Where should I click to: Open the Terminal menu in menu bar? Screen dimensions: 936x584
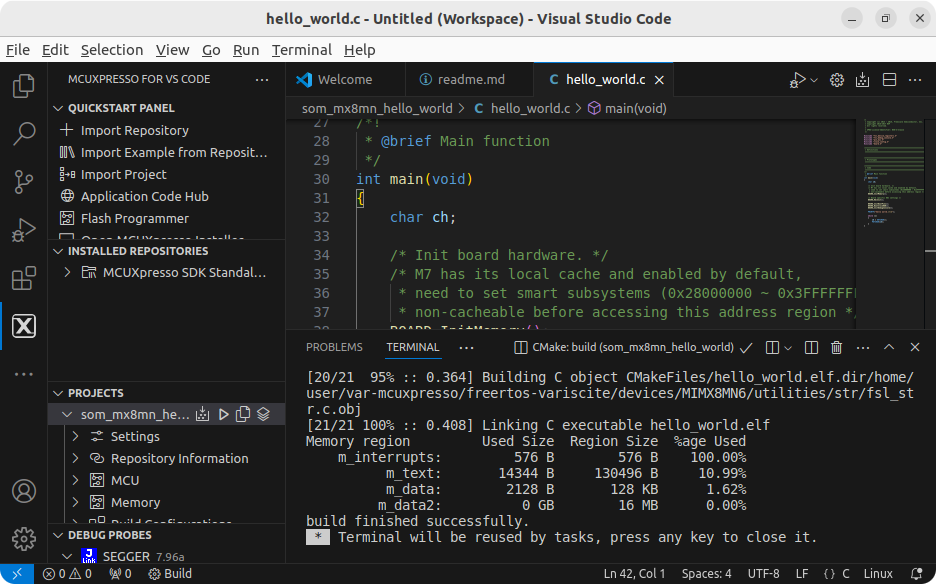301,50
